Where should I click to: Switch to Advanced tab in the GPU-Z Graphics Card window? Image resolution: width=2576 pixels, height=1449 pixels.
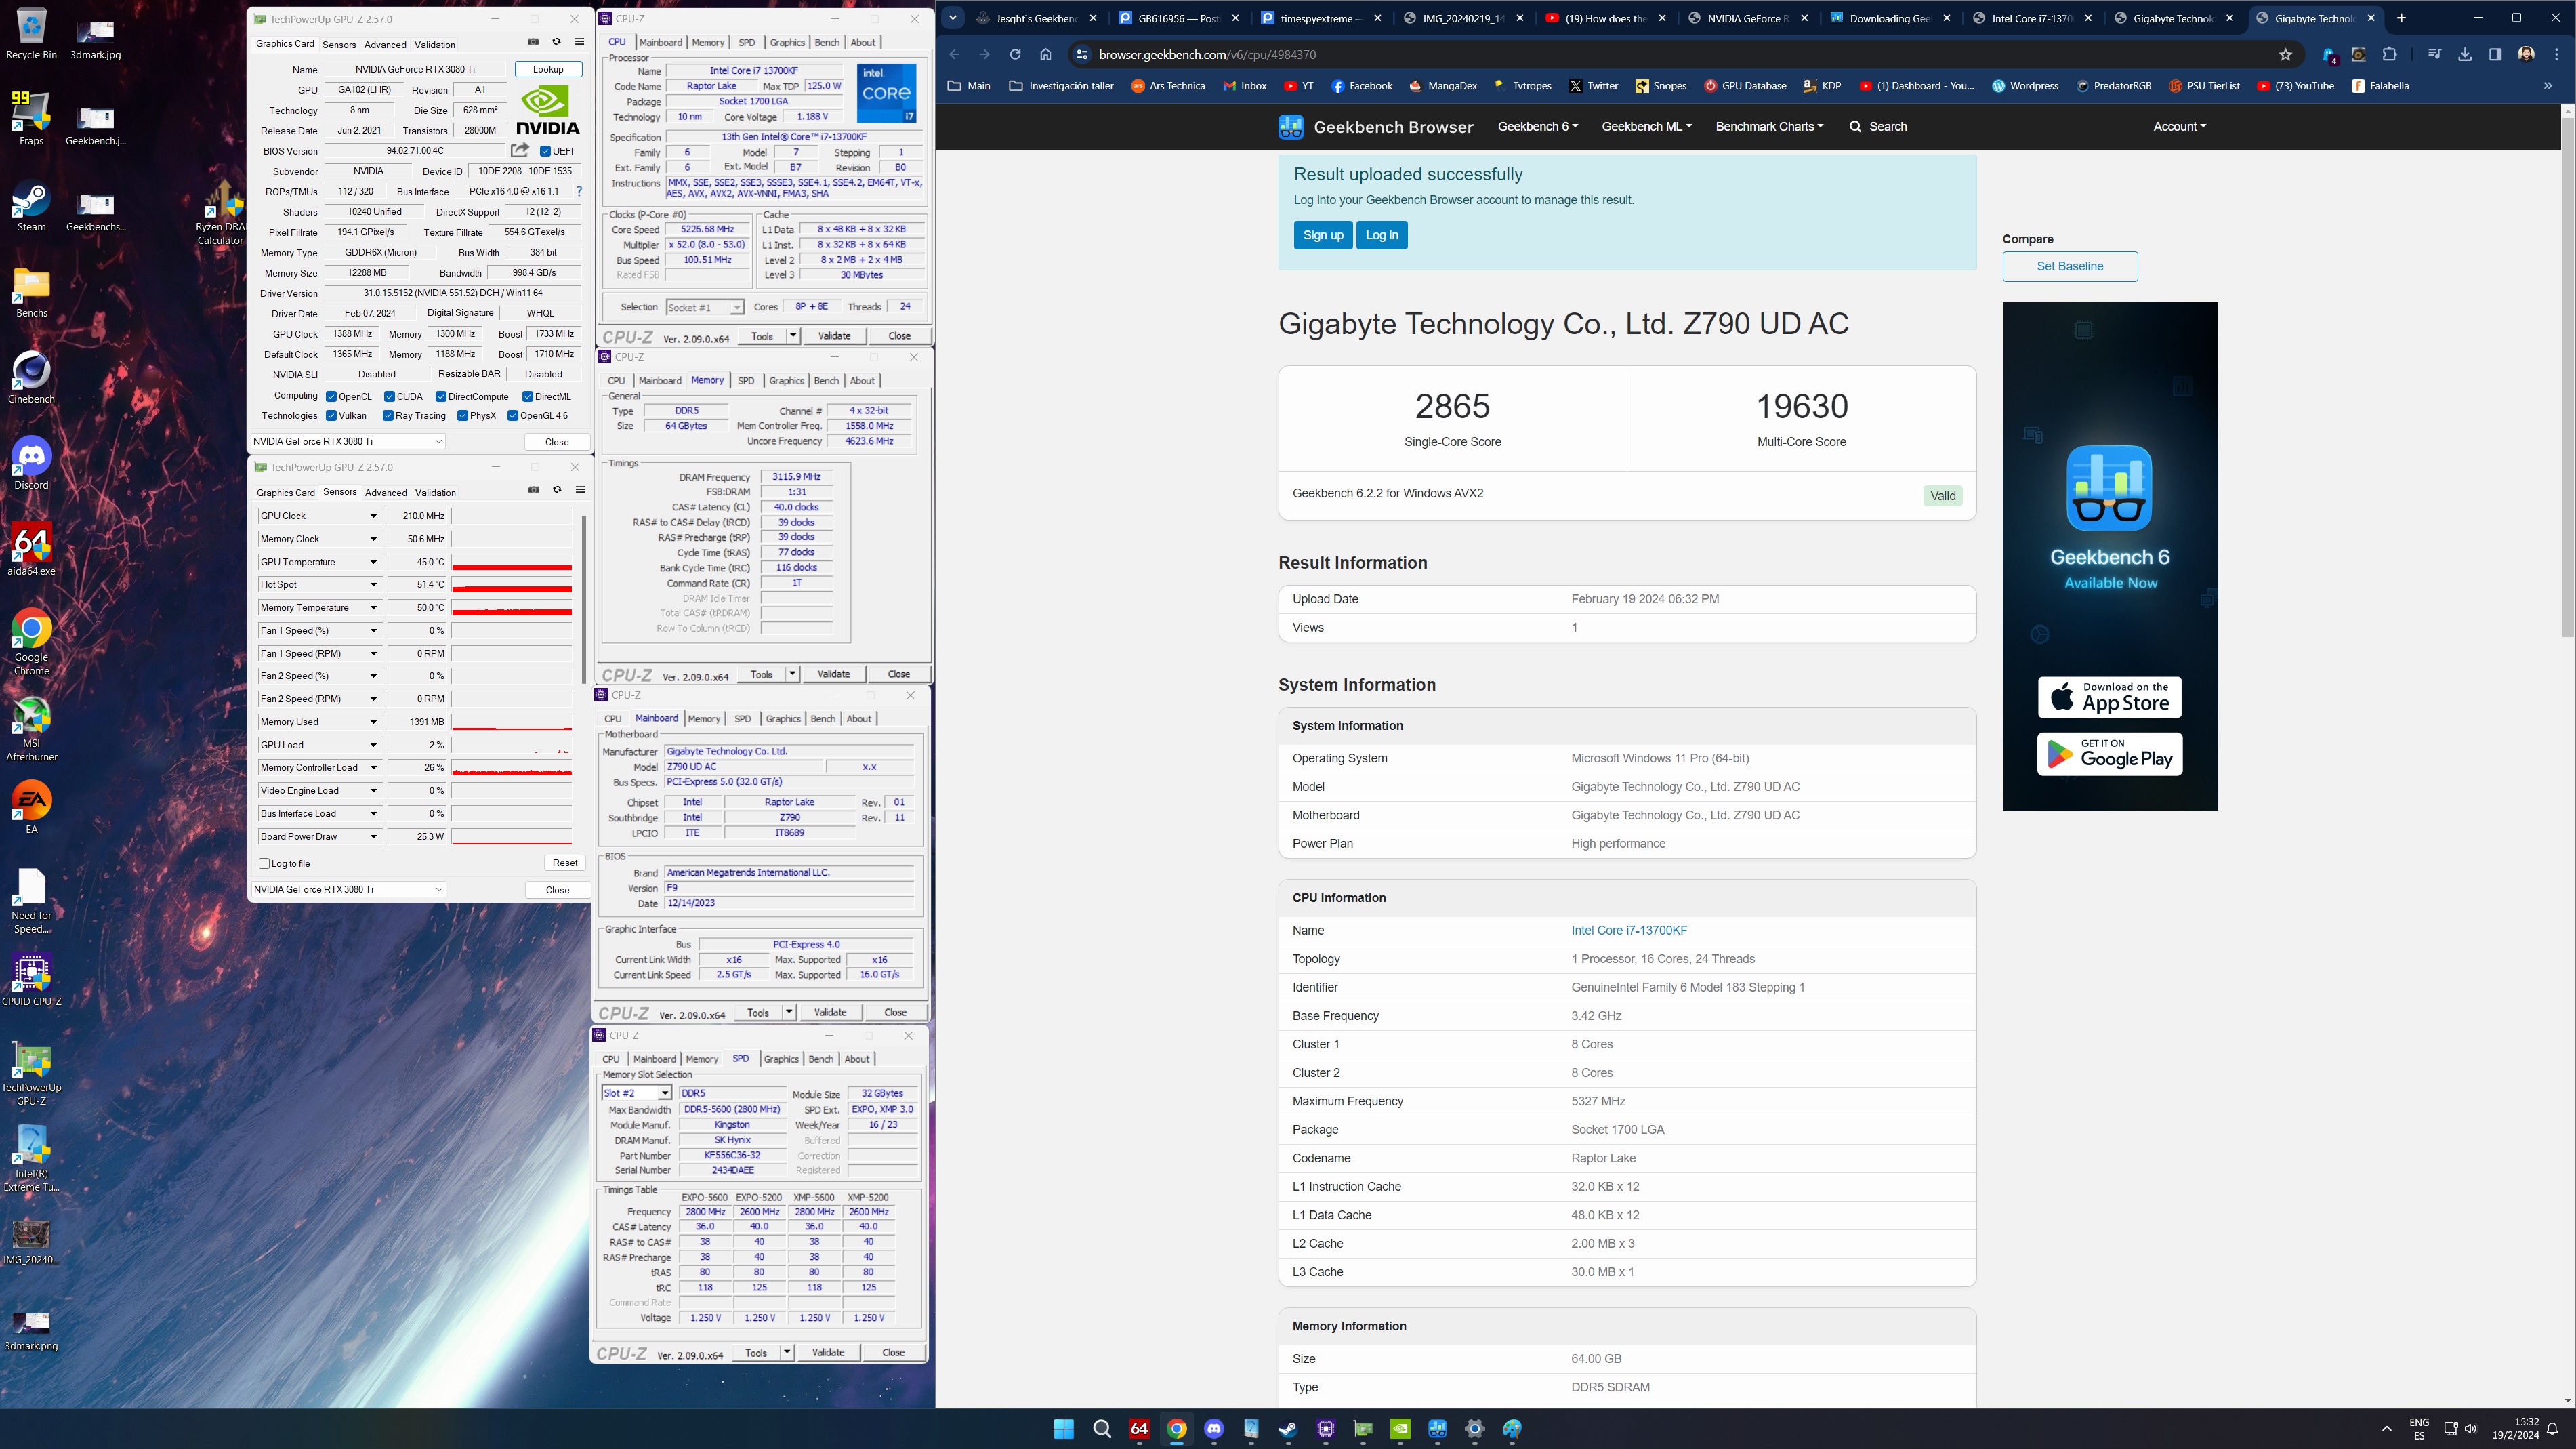(385, 44)
